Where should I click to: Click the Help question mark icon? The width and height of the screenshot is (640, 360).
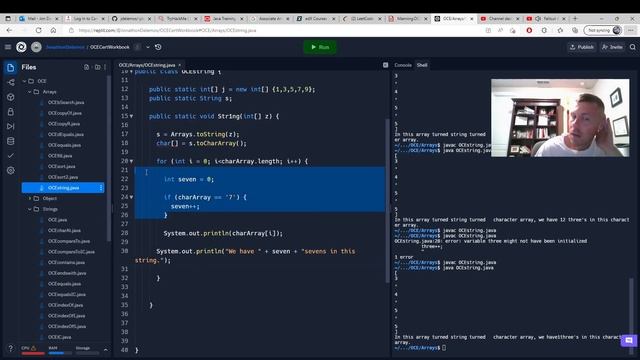point(11,349)
